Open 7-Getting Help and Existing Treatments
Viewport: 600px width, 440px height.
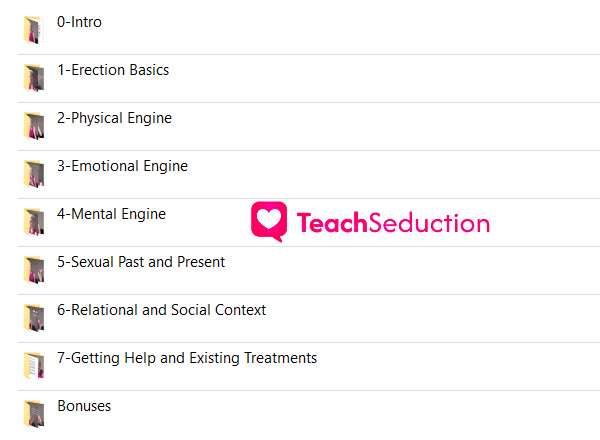[x=187, y=358]
